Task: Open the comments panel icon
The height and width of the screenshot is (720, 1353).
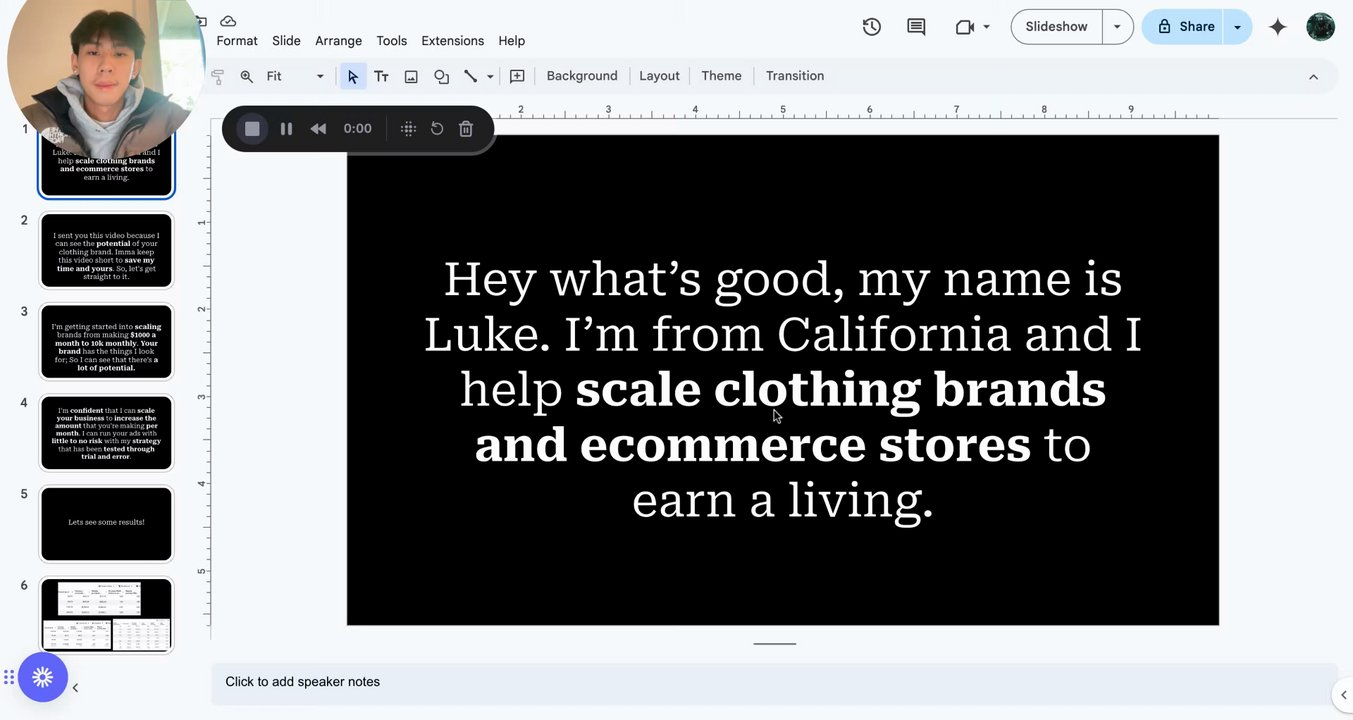Action: click(916, 27)
